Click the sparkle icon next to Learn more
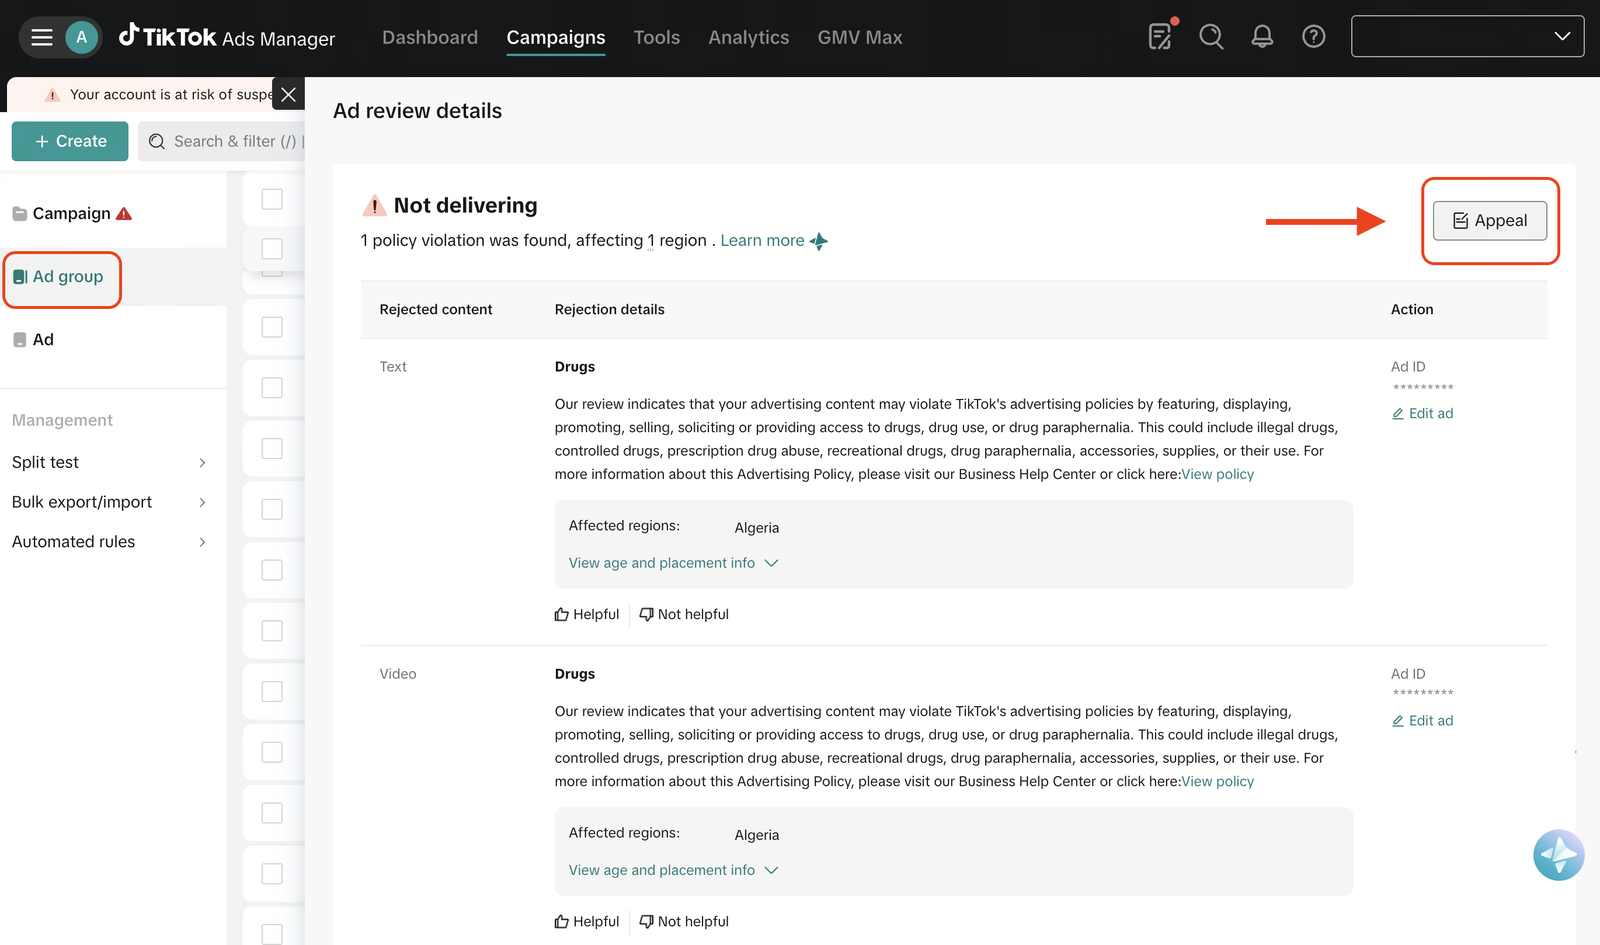1600x945 pixels. click(819, 241)
